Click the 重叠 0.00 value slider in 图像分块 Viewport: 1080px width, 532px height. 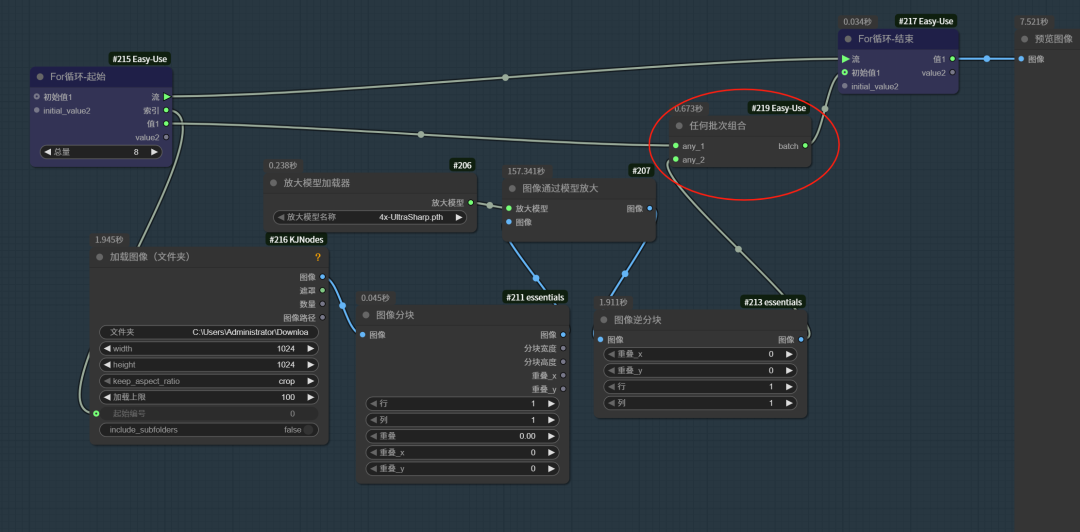click(x=463, y=436)
